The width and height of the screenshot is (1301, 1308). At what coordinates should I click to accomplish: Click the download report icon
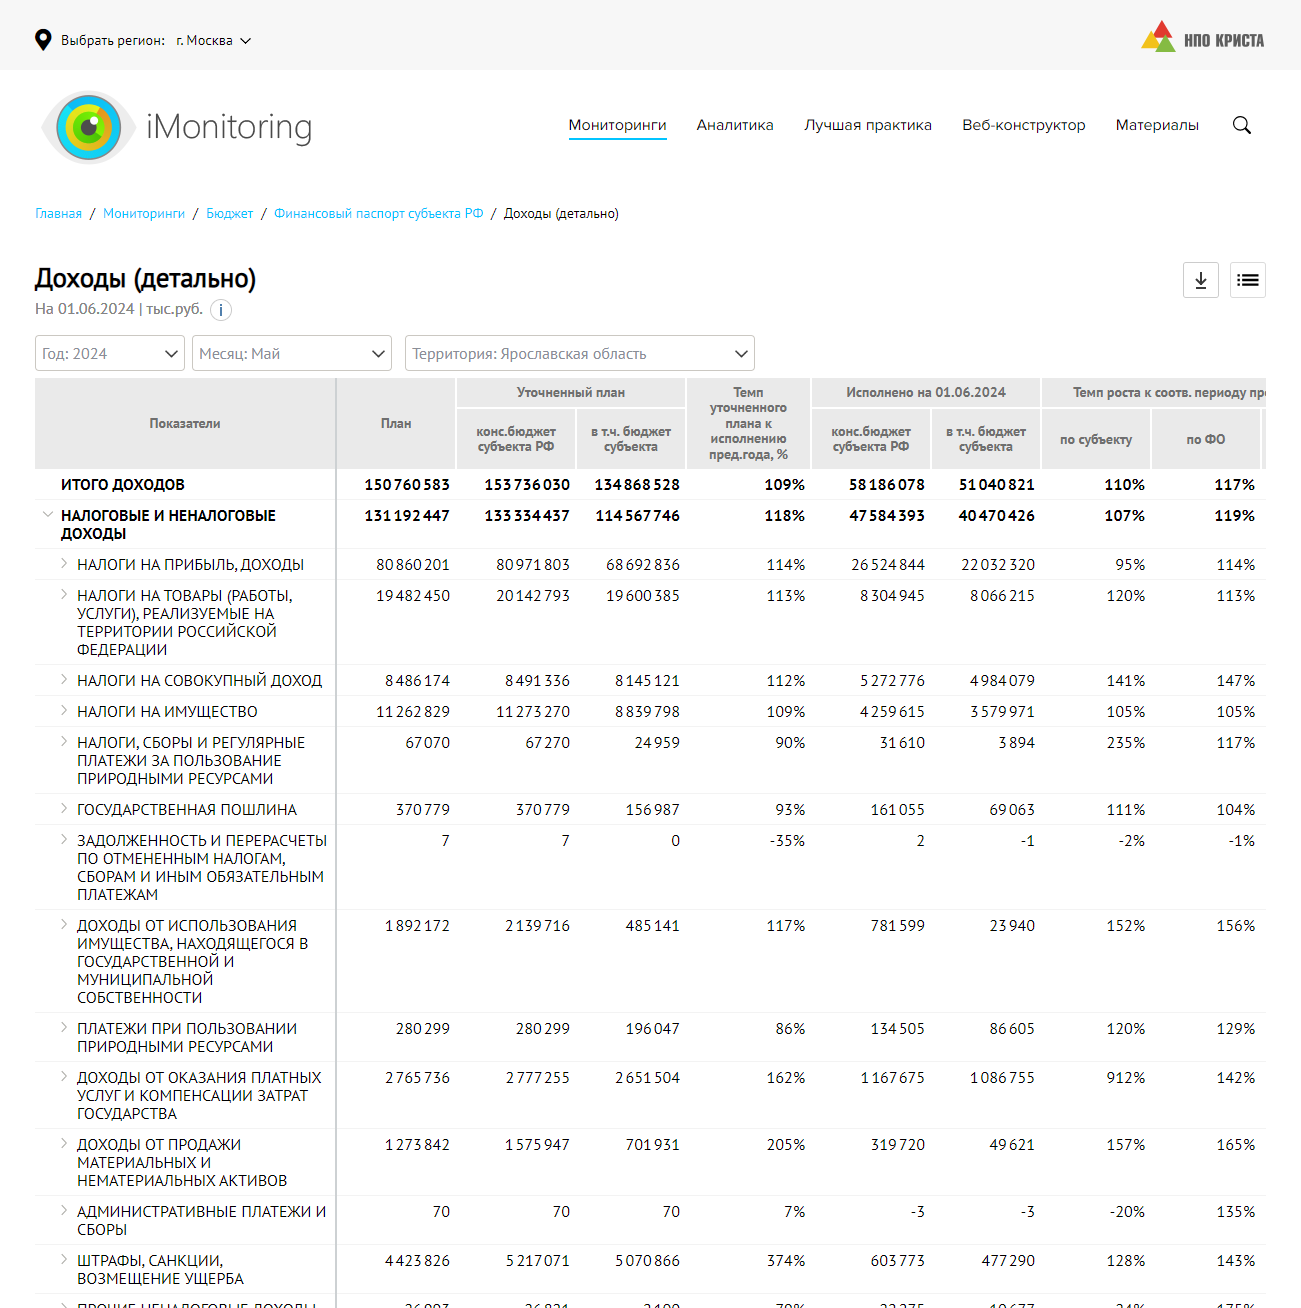(1200, 280)
